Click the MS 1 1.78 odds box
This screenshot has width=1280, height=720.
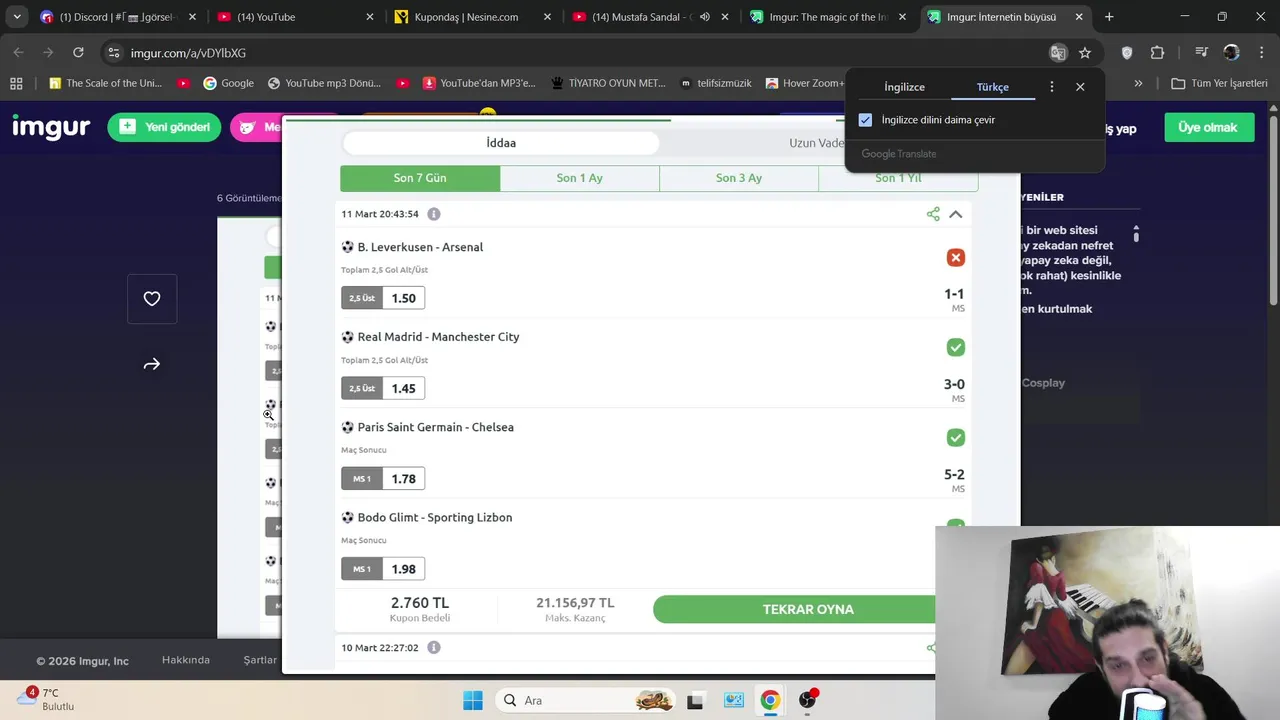pos(383,479)
